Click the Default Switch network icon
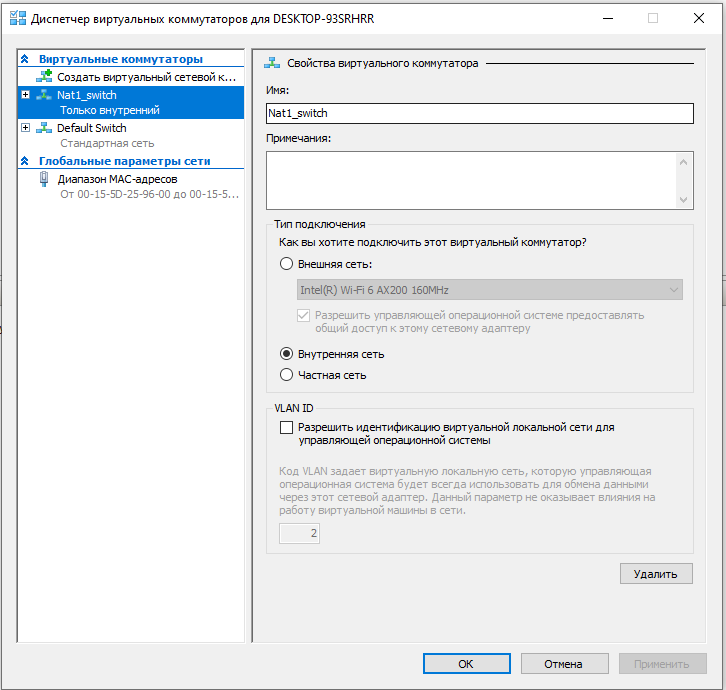 [x=43, y=128]
